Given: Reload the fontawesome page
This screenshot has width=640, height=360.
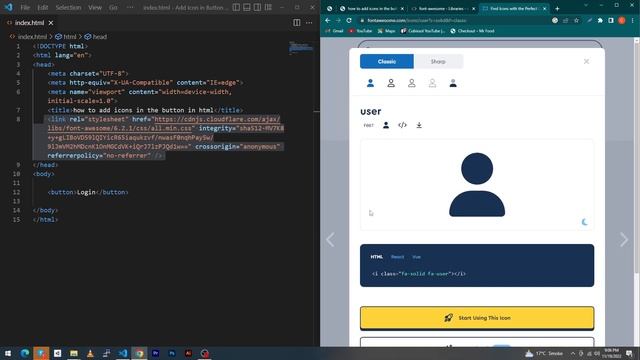Looking at the screenshot, I should (349, 20).
